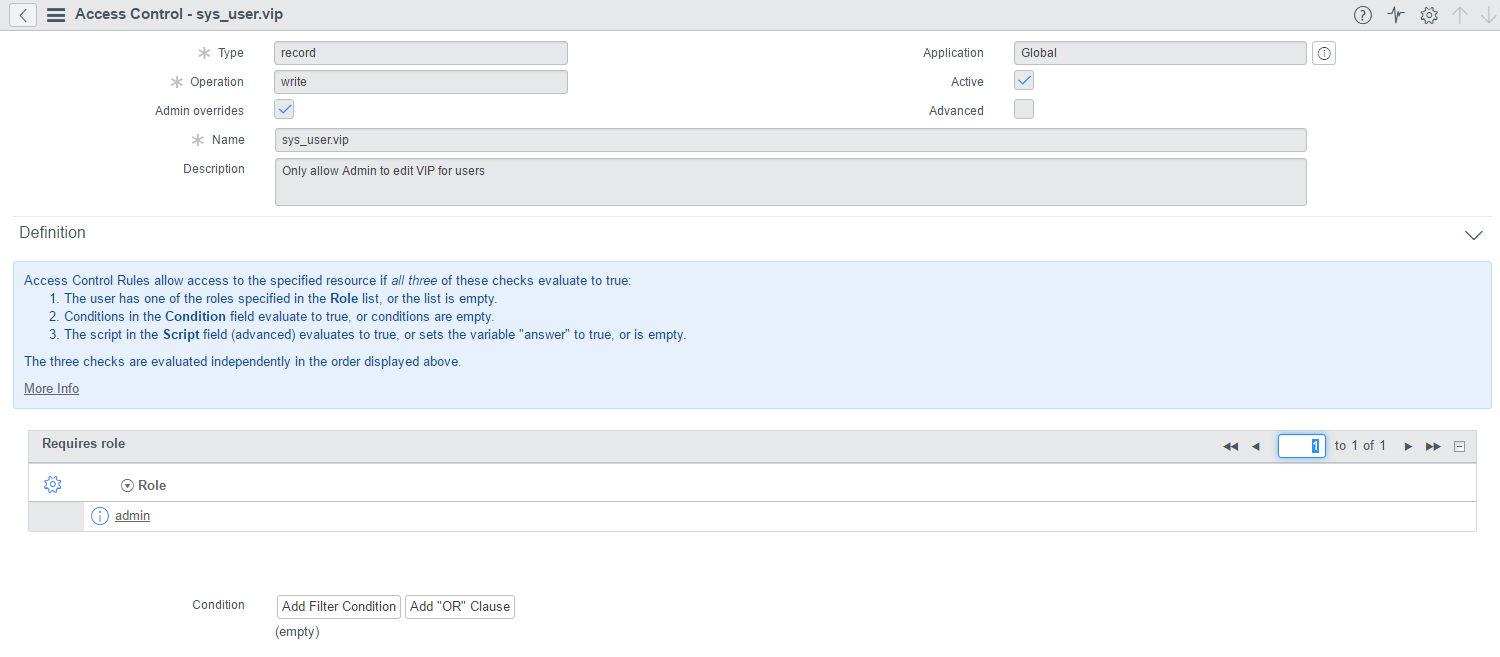Toggle the Admin overrides checkbox
Screen dimensions: 1500x657
click(x=284, y=110)
